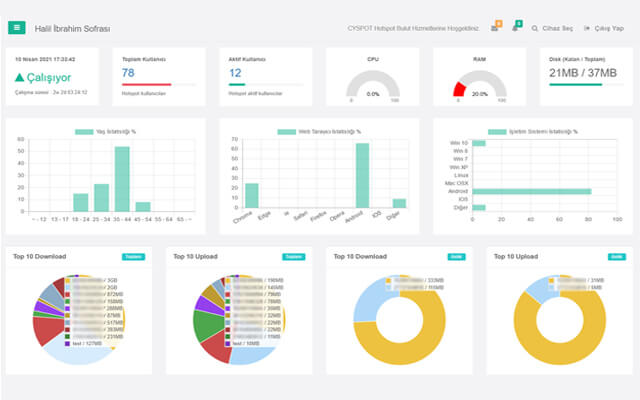
Task: Click the Toplam badge on Top 10 Upload
Action: click(293, 256)
